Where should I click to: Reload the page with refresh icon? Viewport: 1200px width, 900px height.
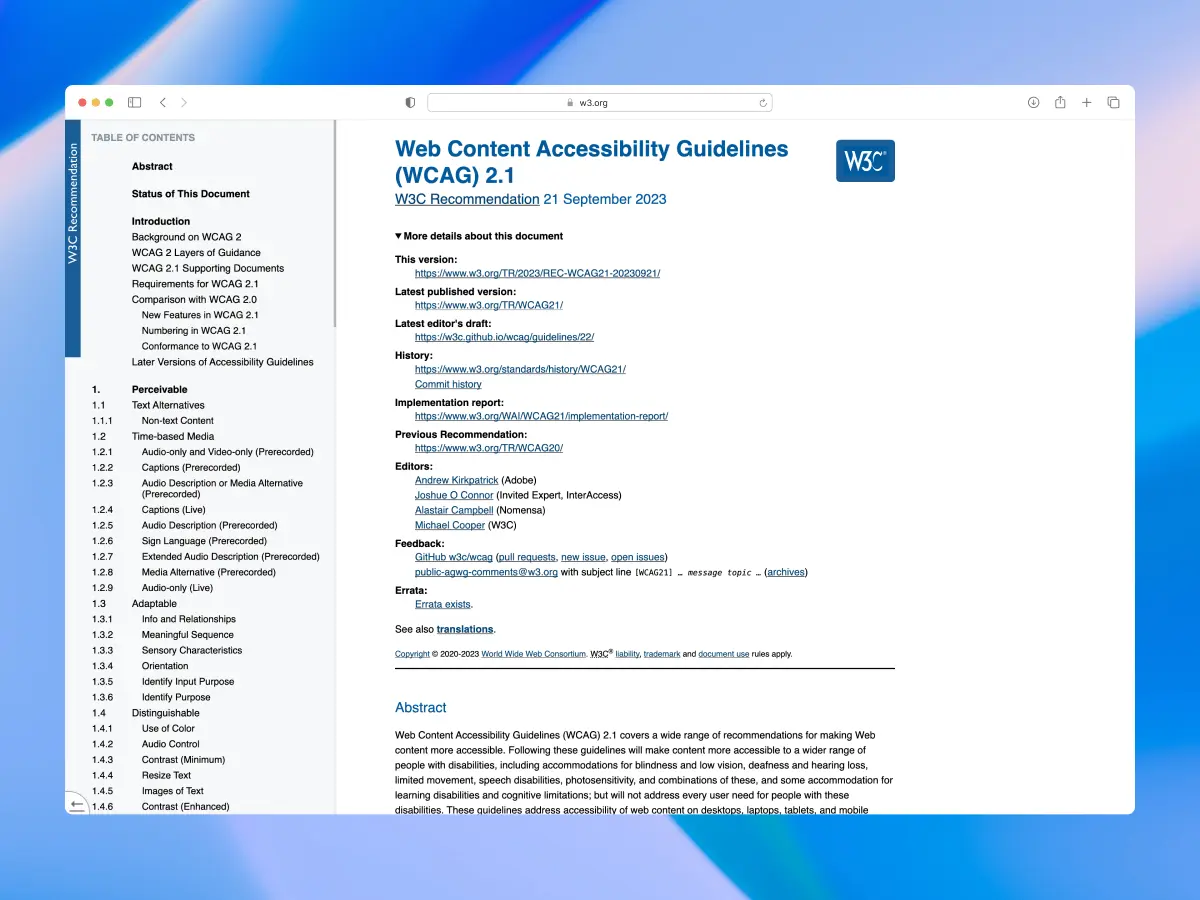point(763,102)
